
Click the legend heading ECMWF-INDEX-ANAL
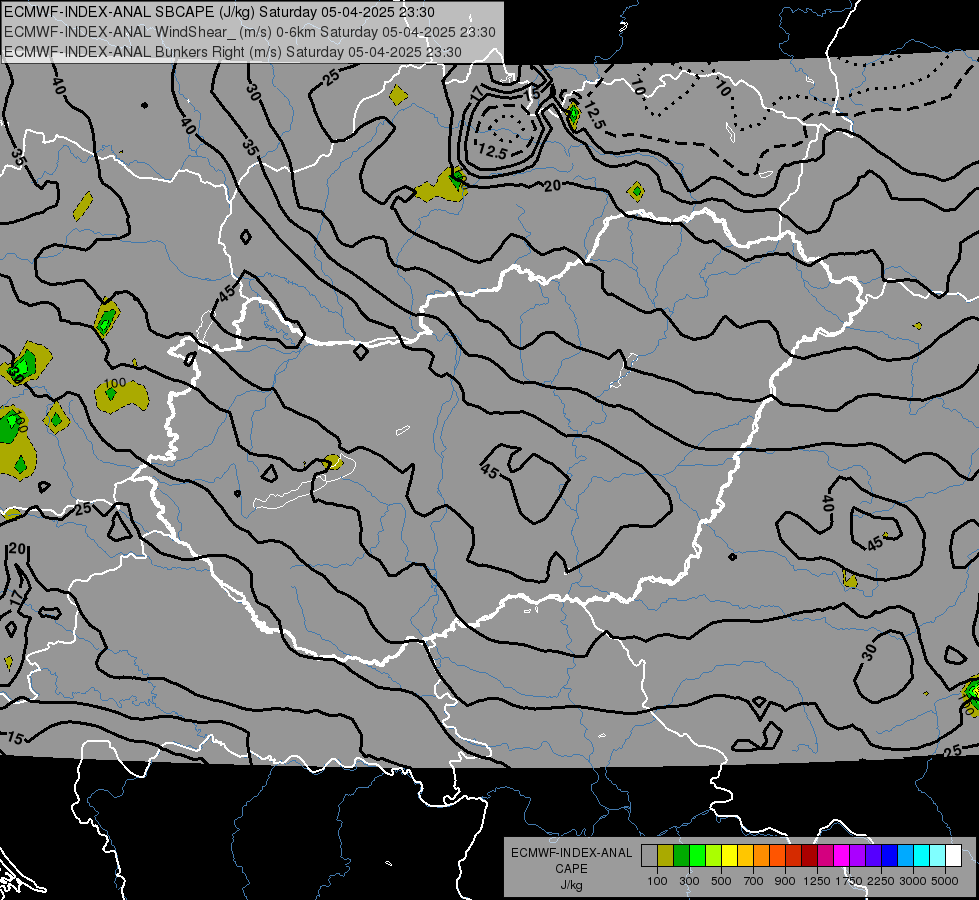571,853
